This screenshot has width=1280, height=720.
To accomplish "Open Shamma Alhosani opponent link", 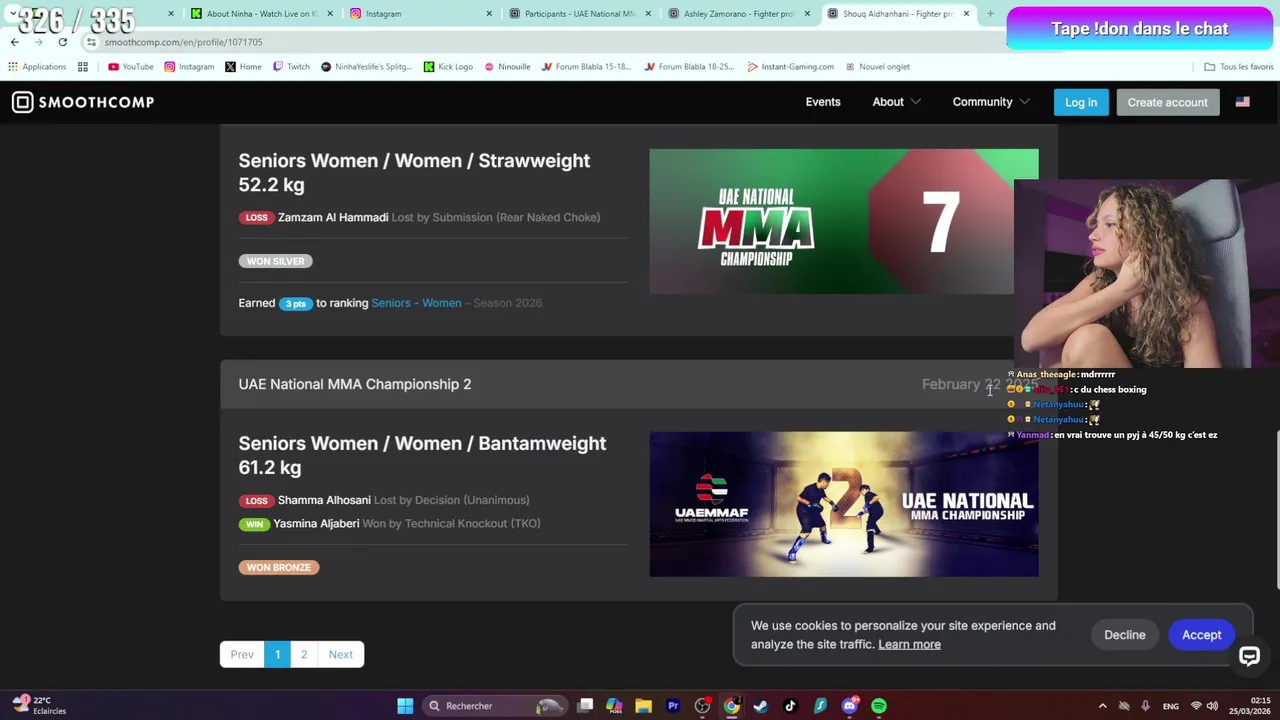I will [x=324, y=500].
